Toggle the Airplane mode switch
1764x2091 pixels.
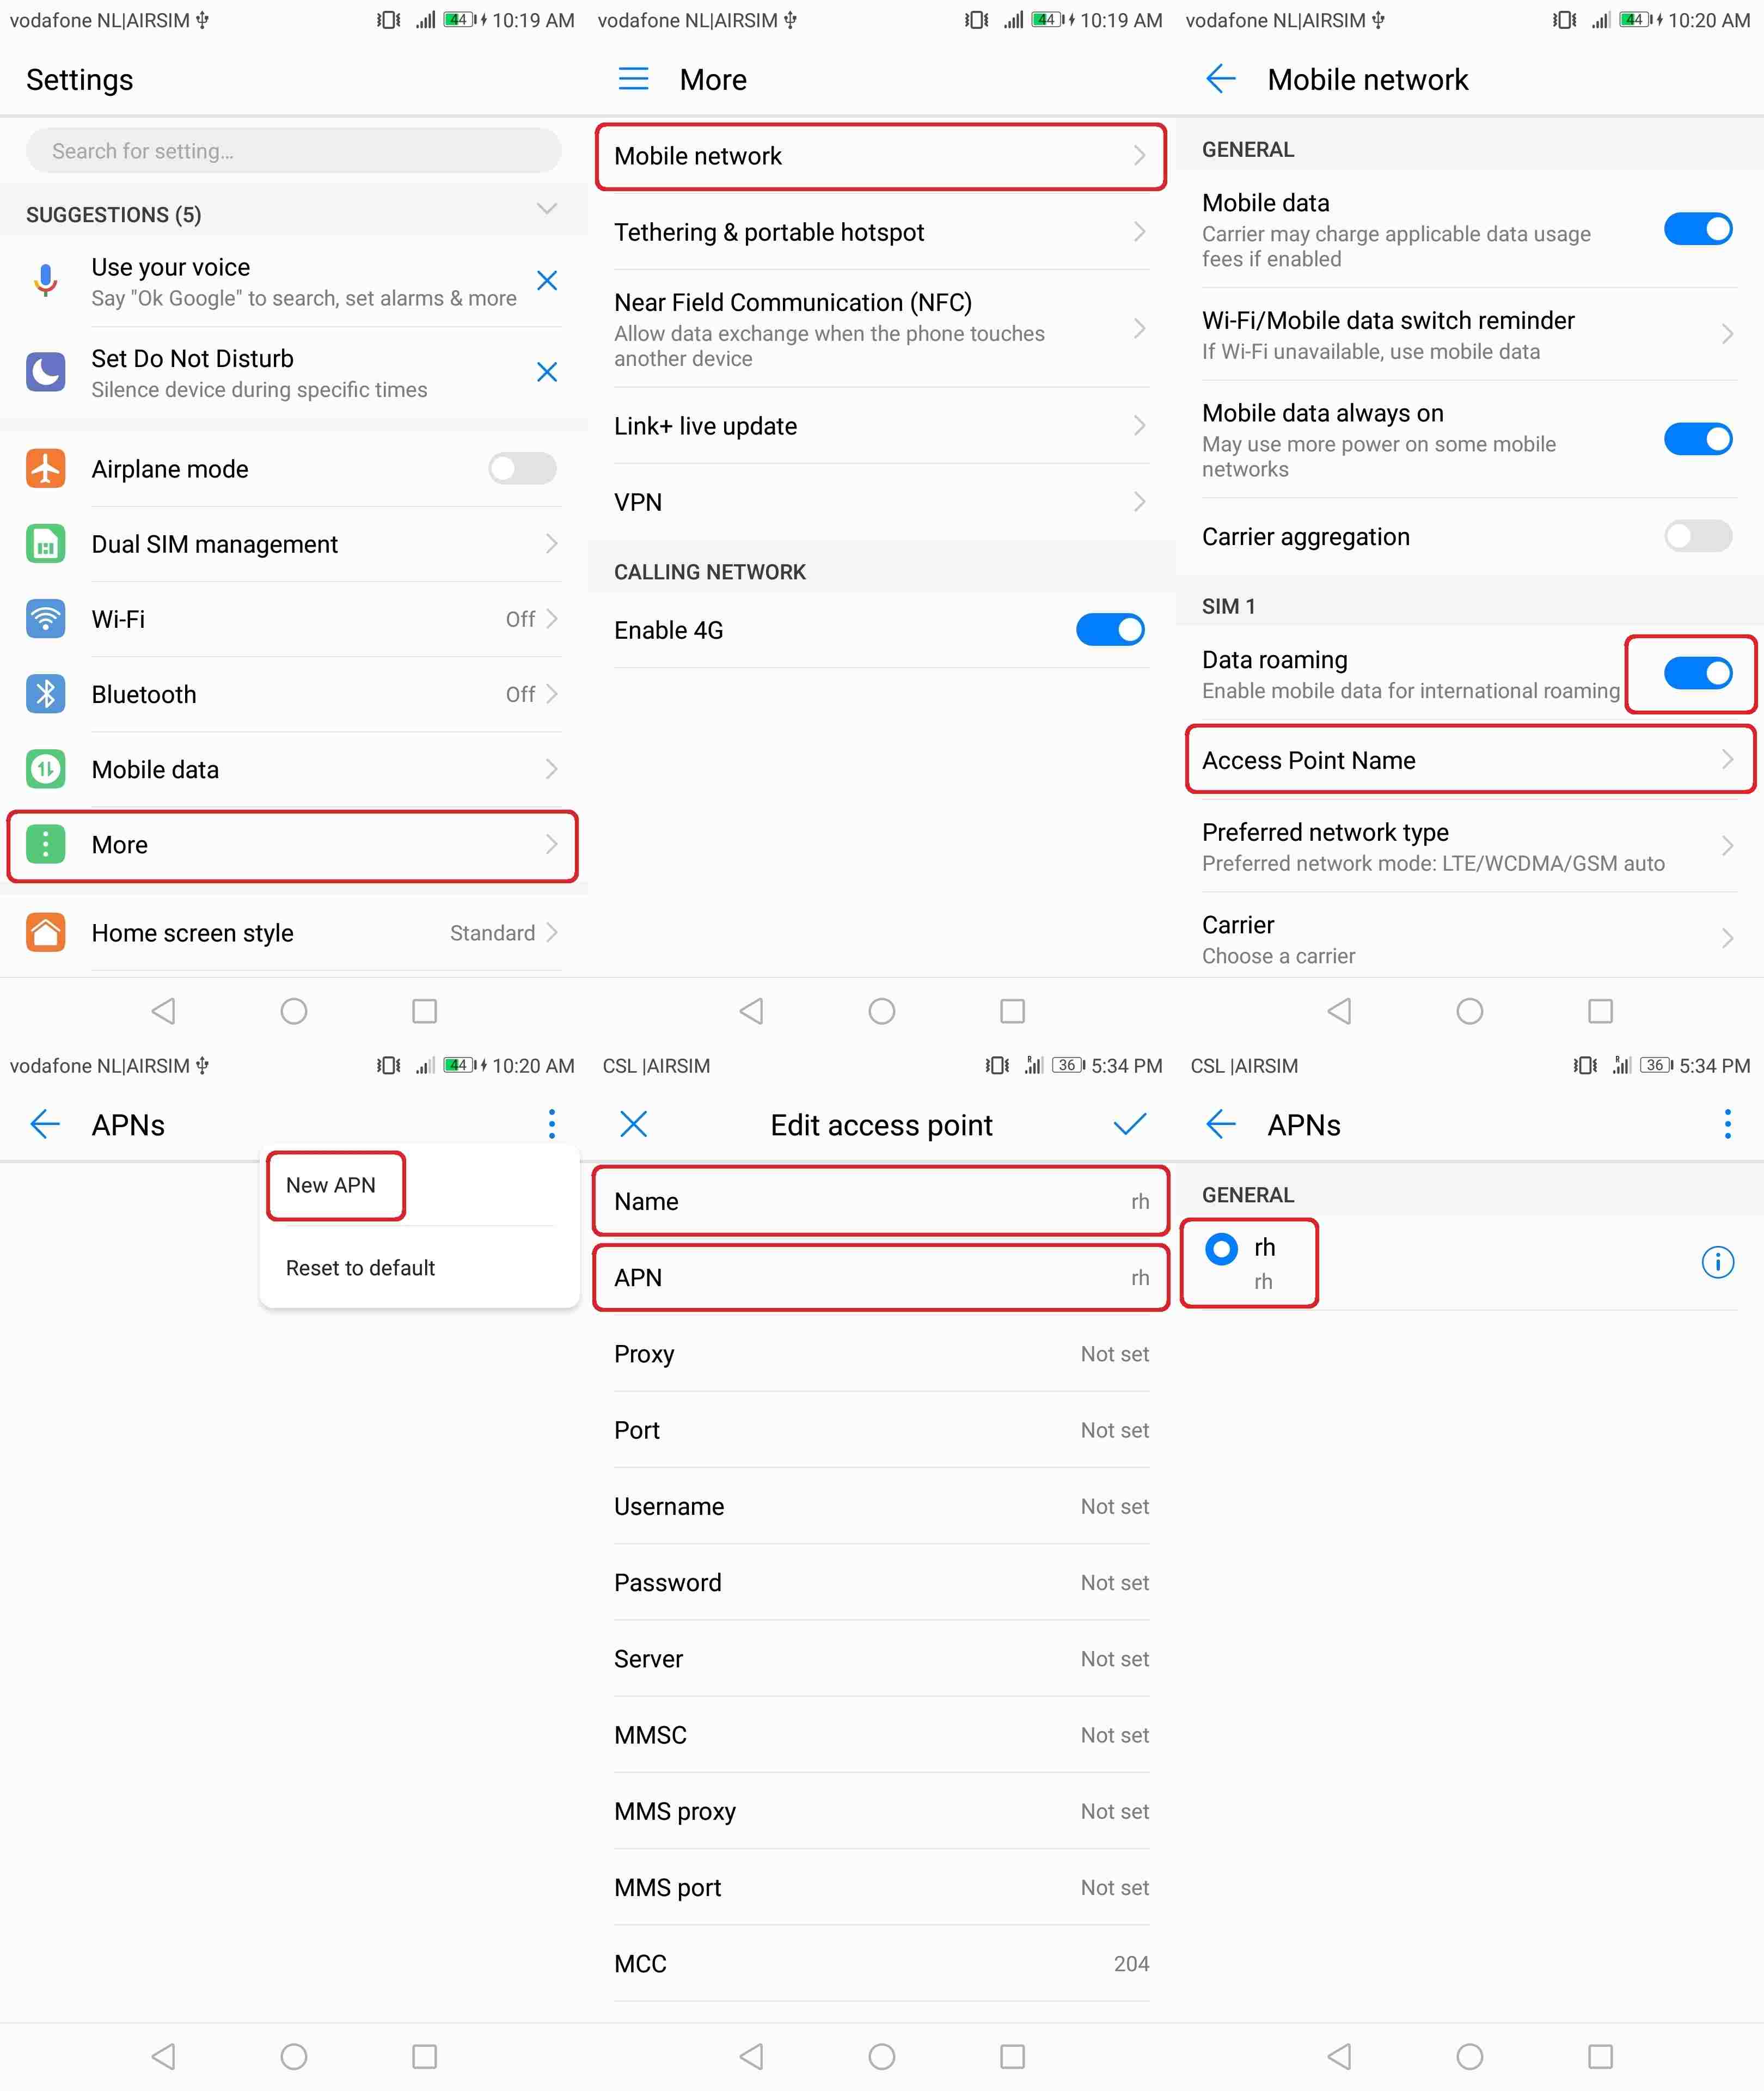(522, 468)
